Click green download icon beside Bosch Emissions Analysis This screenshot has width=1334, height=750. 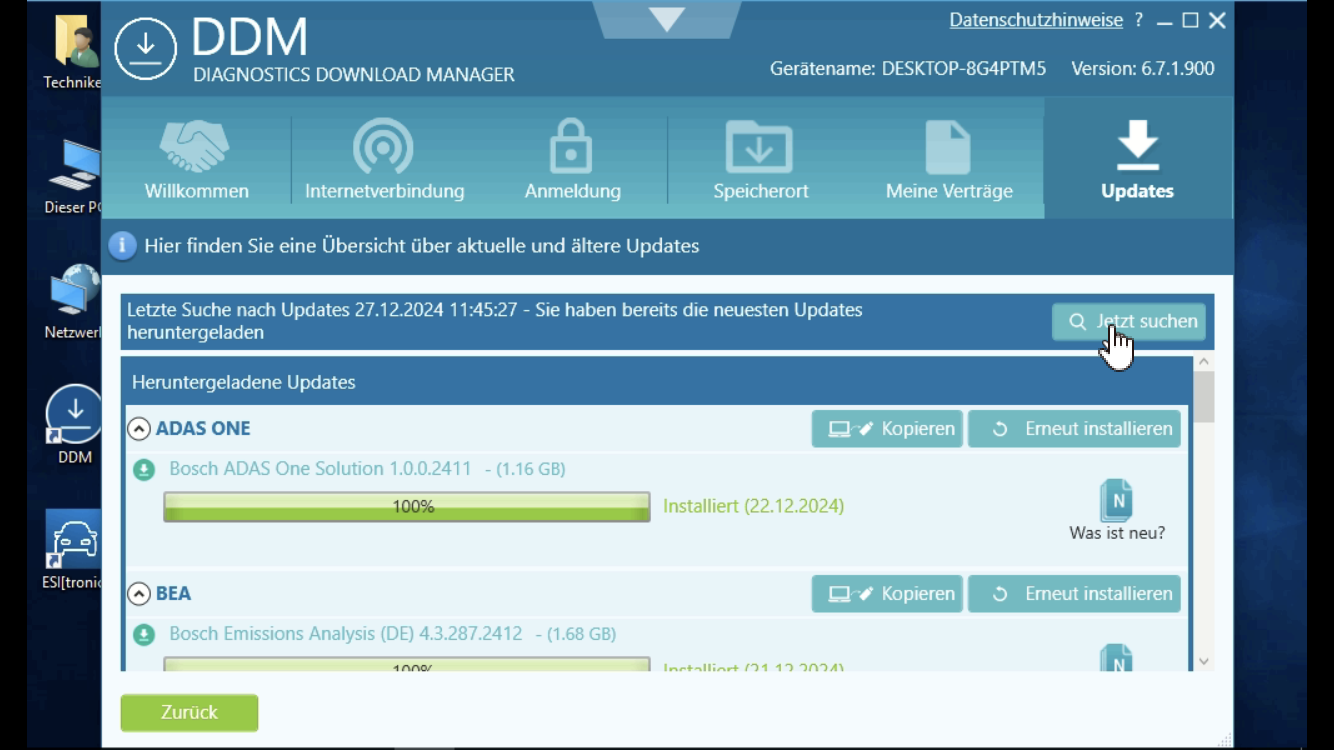[144, 634]
